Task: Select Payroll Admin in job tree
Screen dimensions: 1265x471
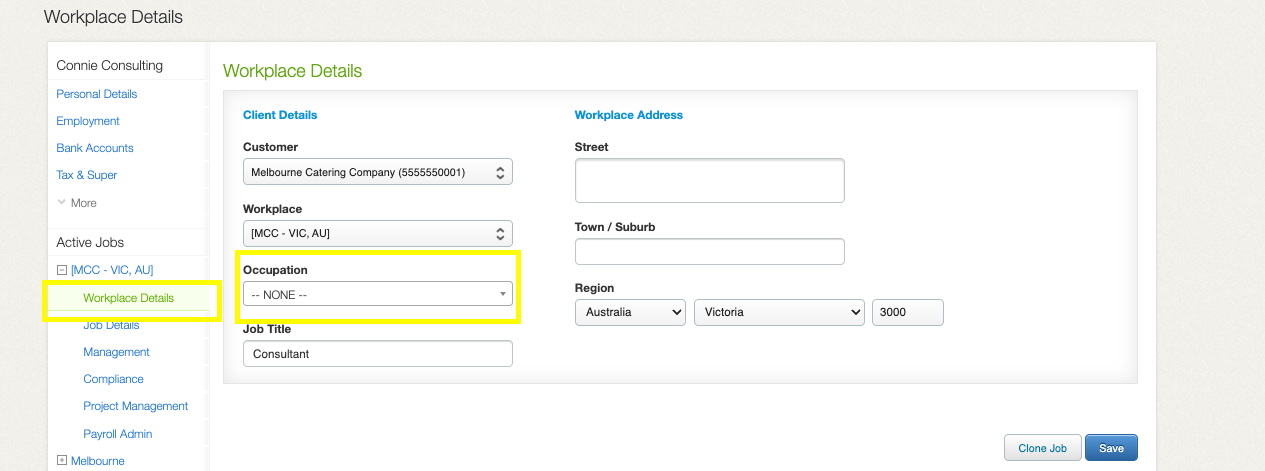Action: [x=118, y=434]
